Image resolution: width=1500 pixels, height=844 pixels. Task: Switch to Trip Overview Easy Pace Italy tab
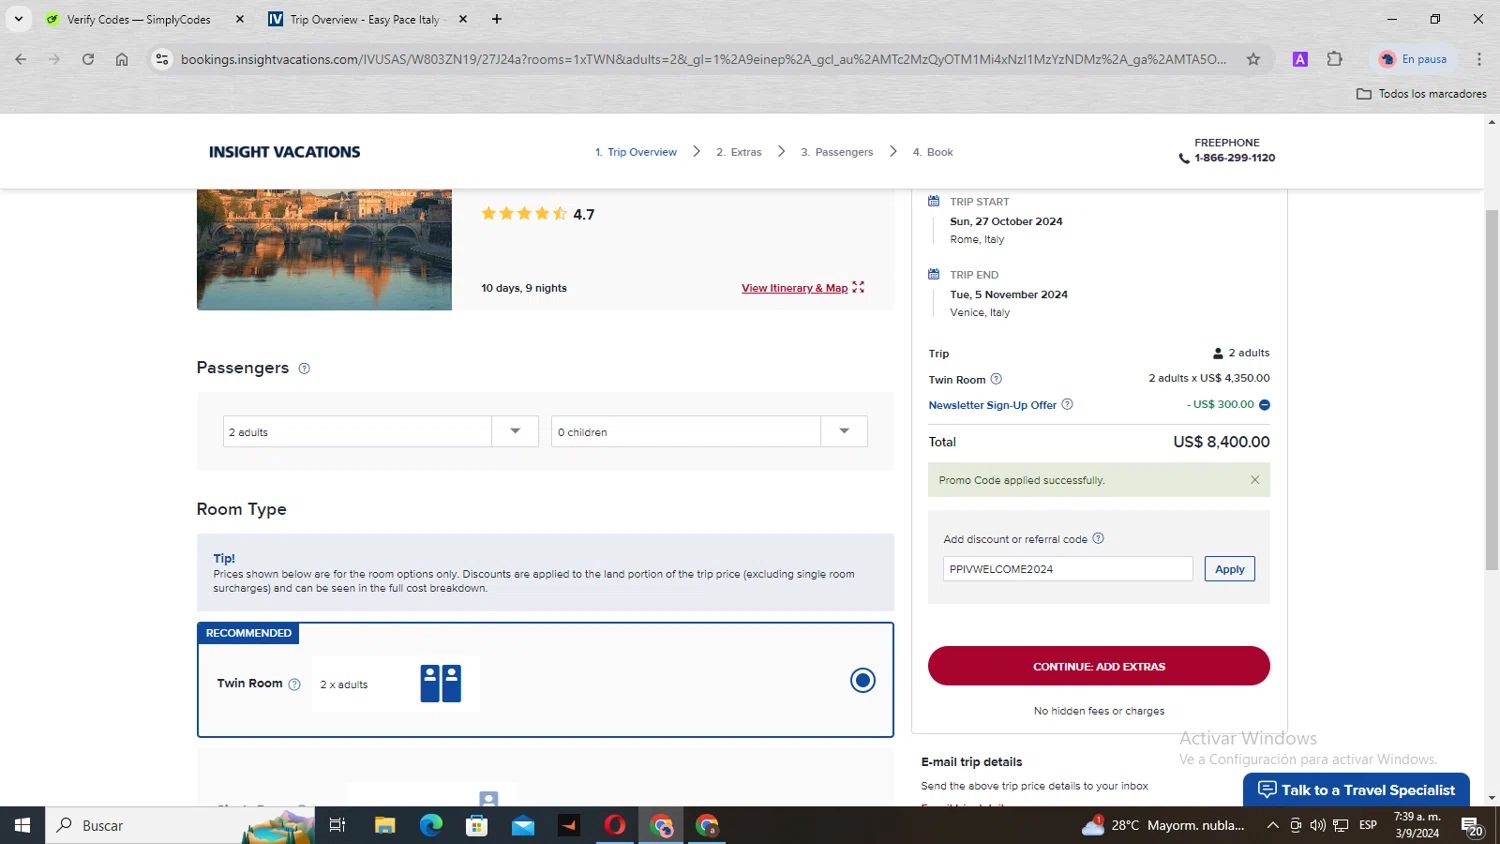click(365, 19)
